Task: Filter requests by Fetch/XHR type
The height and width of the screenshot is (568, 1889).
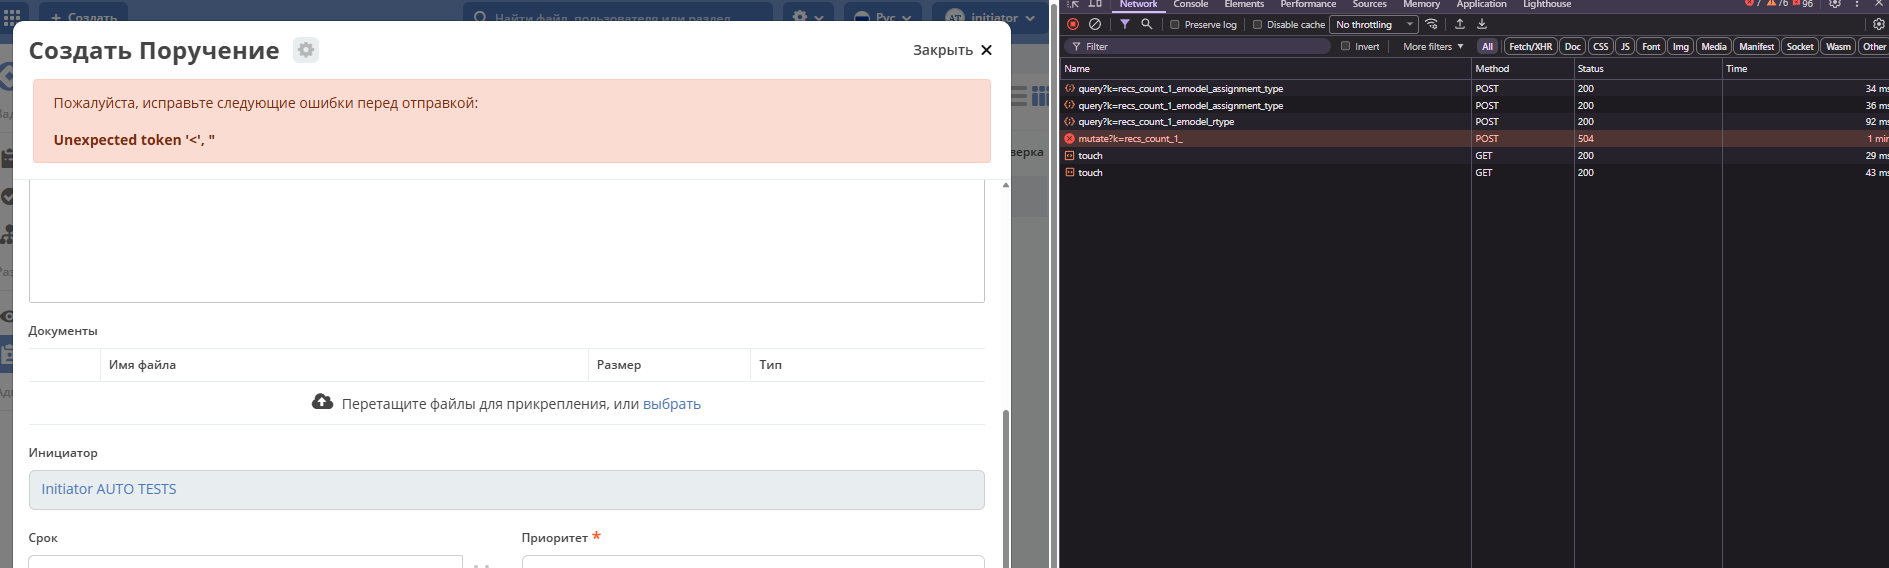Action: click(1530, 46)
